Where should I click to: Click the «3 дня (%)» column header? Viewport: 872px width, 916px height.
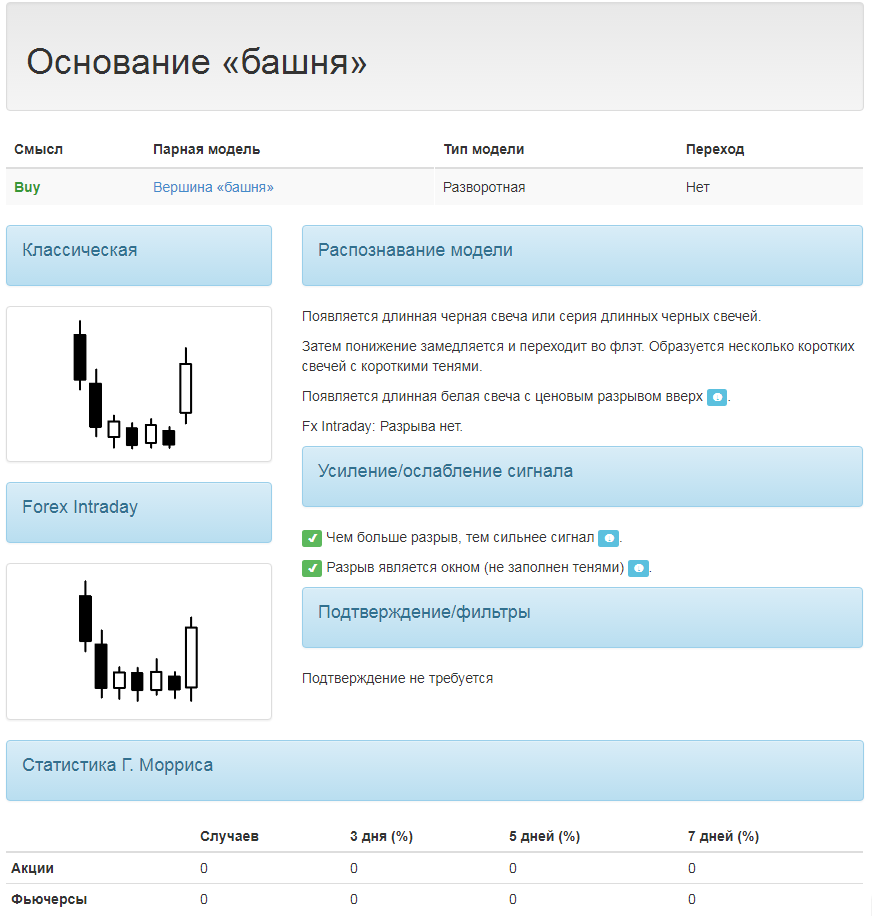point(381,837)
